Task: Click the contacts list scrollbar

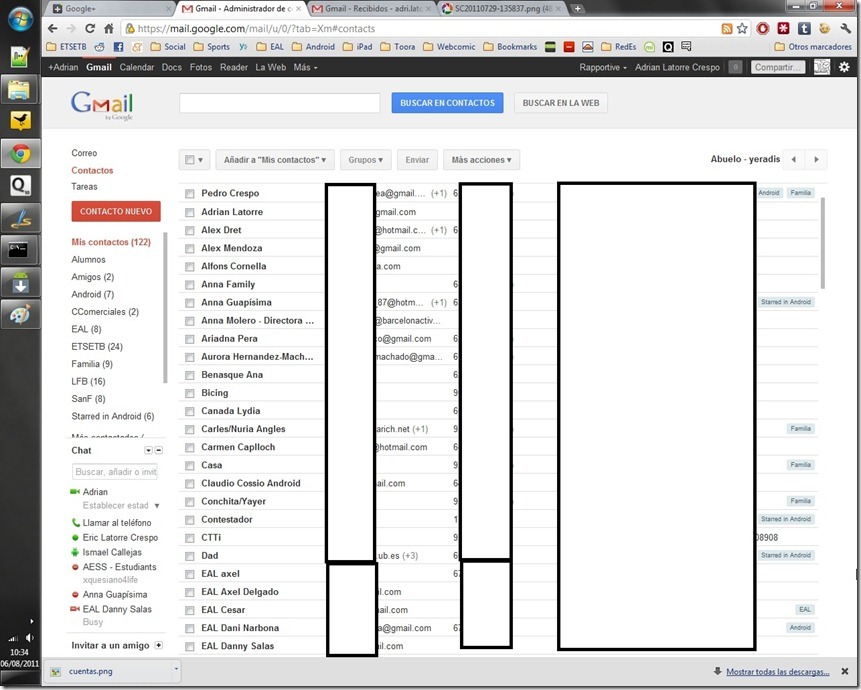Action: click(823, 243)
